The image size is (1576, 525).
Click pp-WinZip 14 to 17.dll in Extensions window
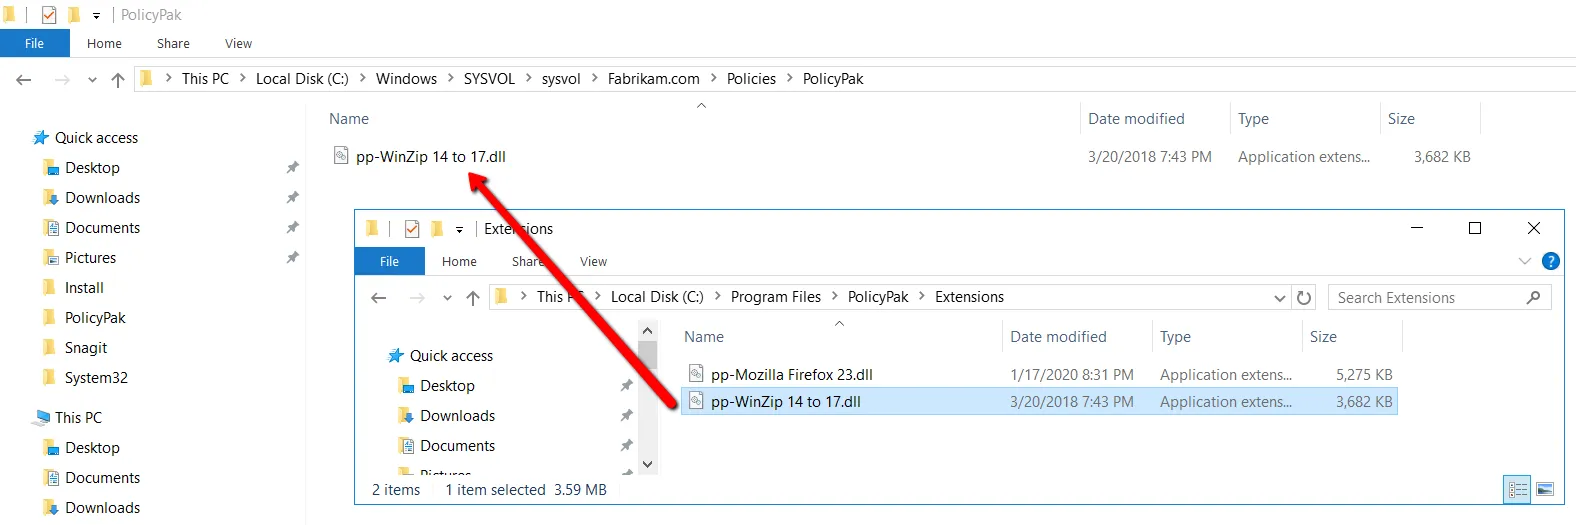point(785,402)
